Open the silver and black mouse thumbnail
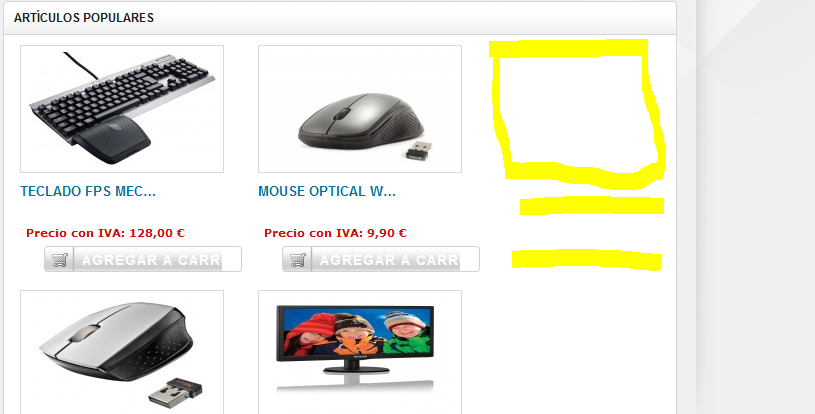This screenshot has width=815, height=414. click(122, 352)
